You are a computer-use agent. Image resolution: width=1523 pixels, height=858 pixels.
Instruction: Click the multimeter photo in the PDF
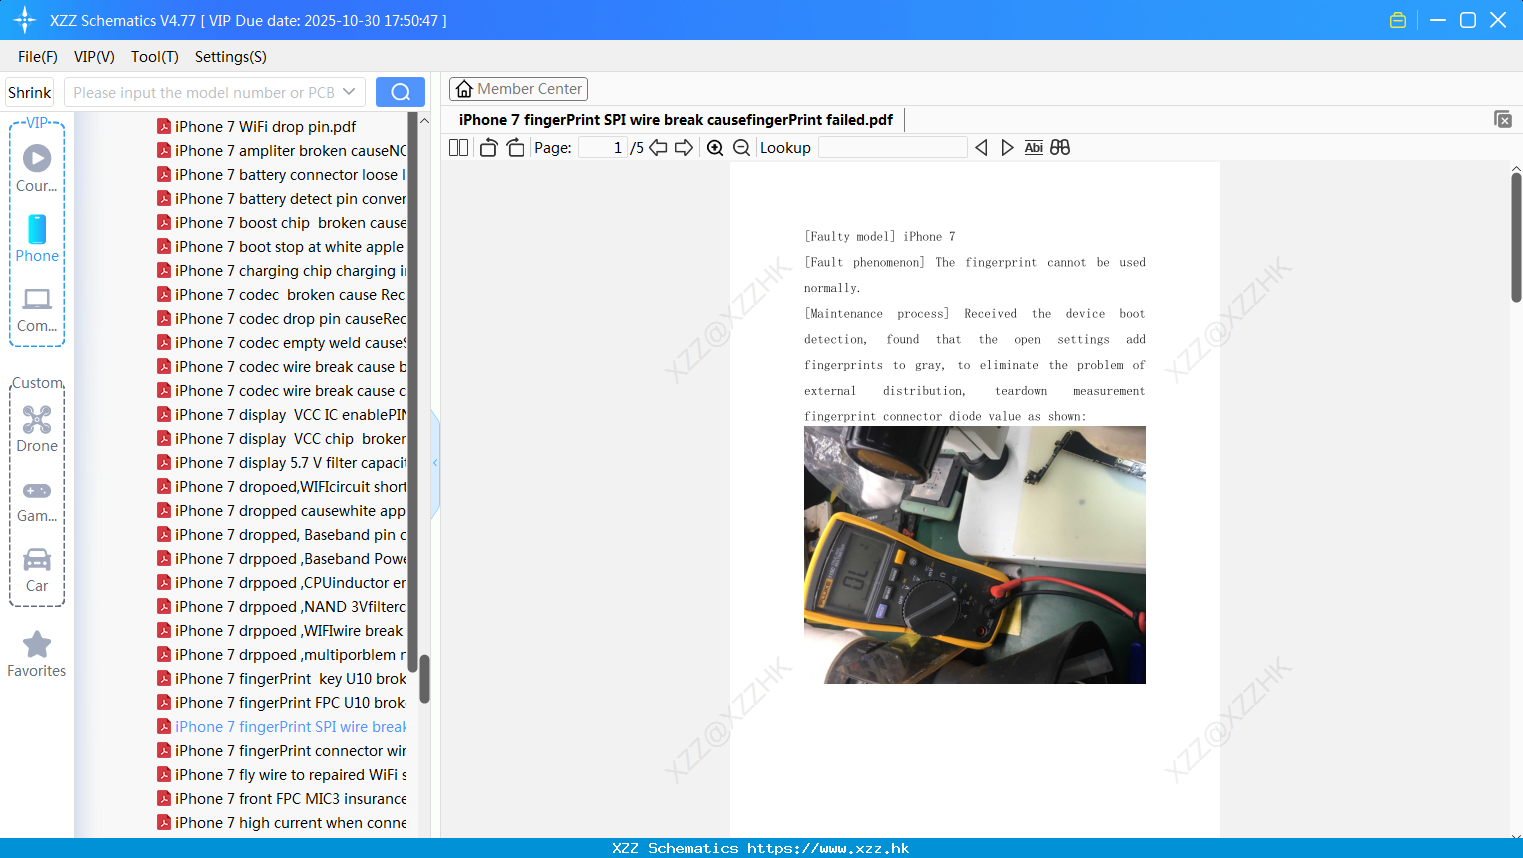coord(975,555)
